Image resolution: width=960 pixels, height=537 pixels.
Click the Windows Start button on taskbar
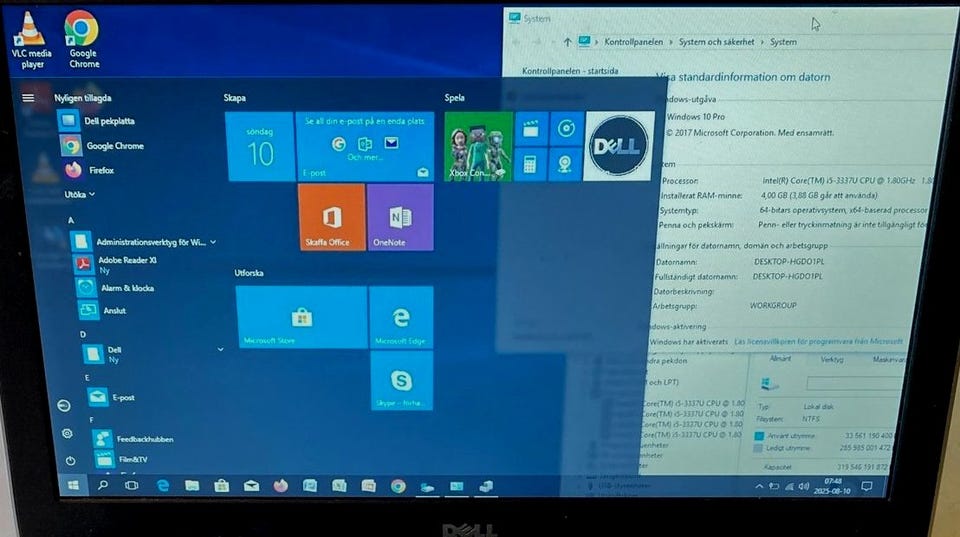[73, 486]
